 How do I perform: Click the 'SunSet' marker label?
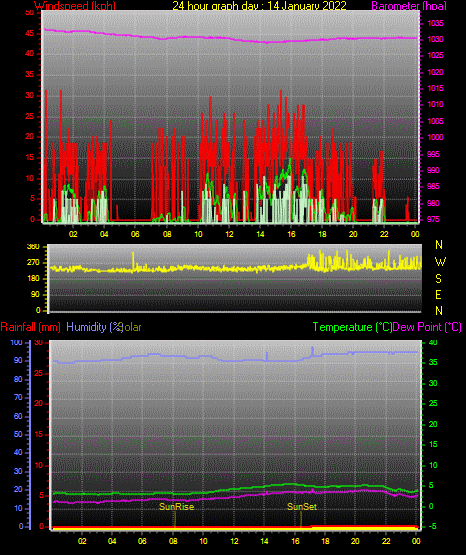tap(302, 507)
